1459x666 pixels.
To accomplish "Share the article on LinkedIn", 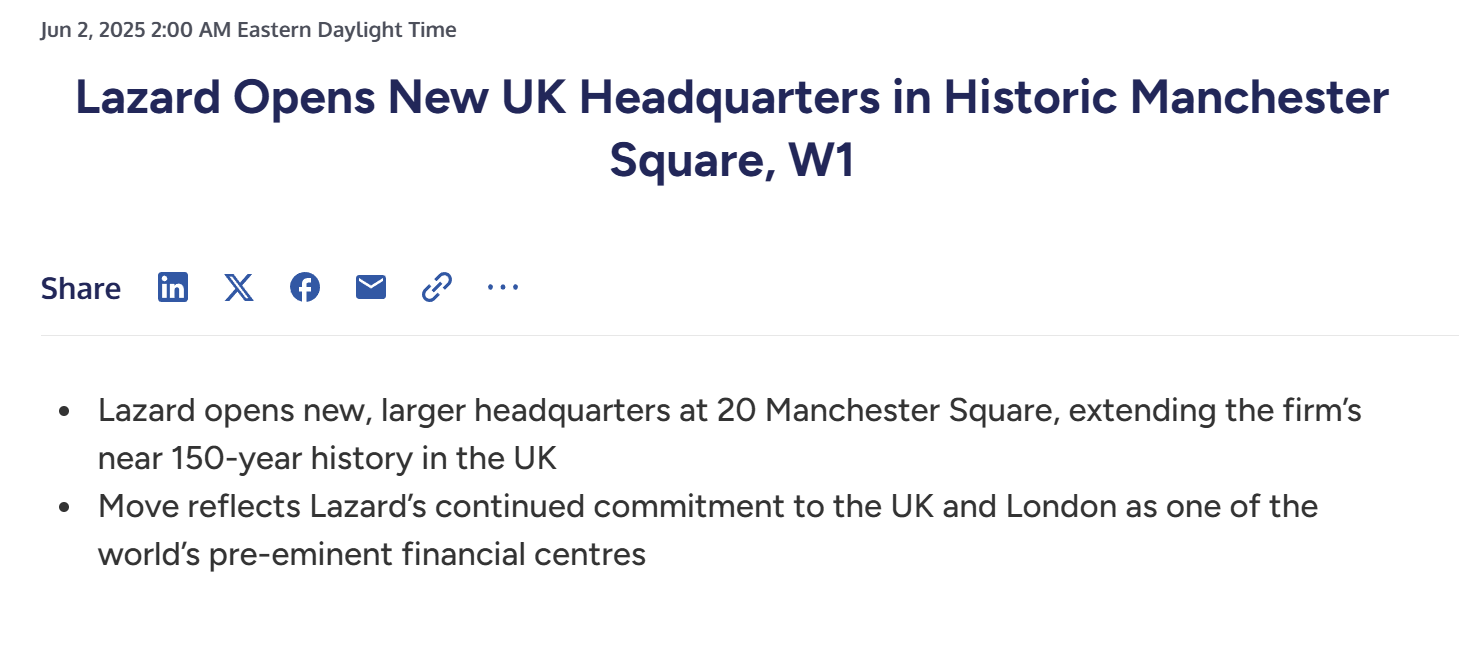I will 173,288.
